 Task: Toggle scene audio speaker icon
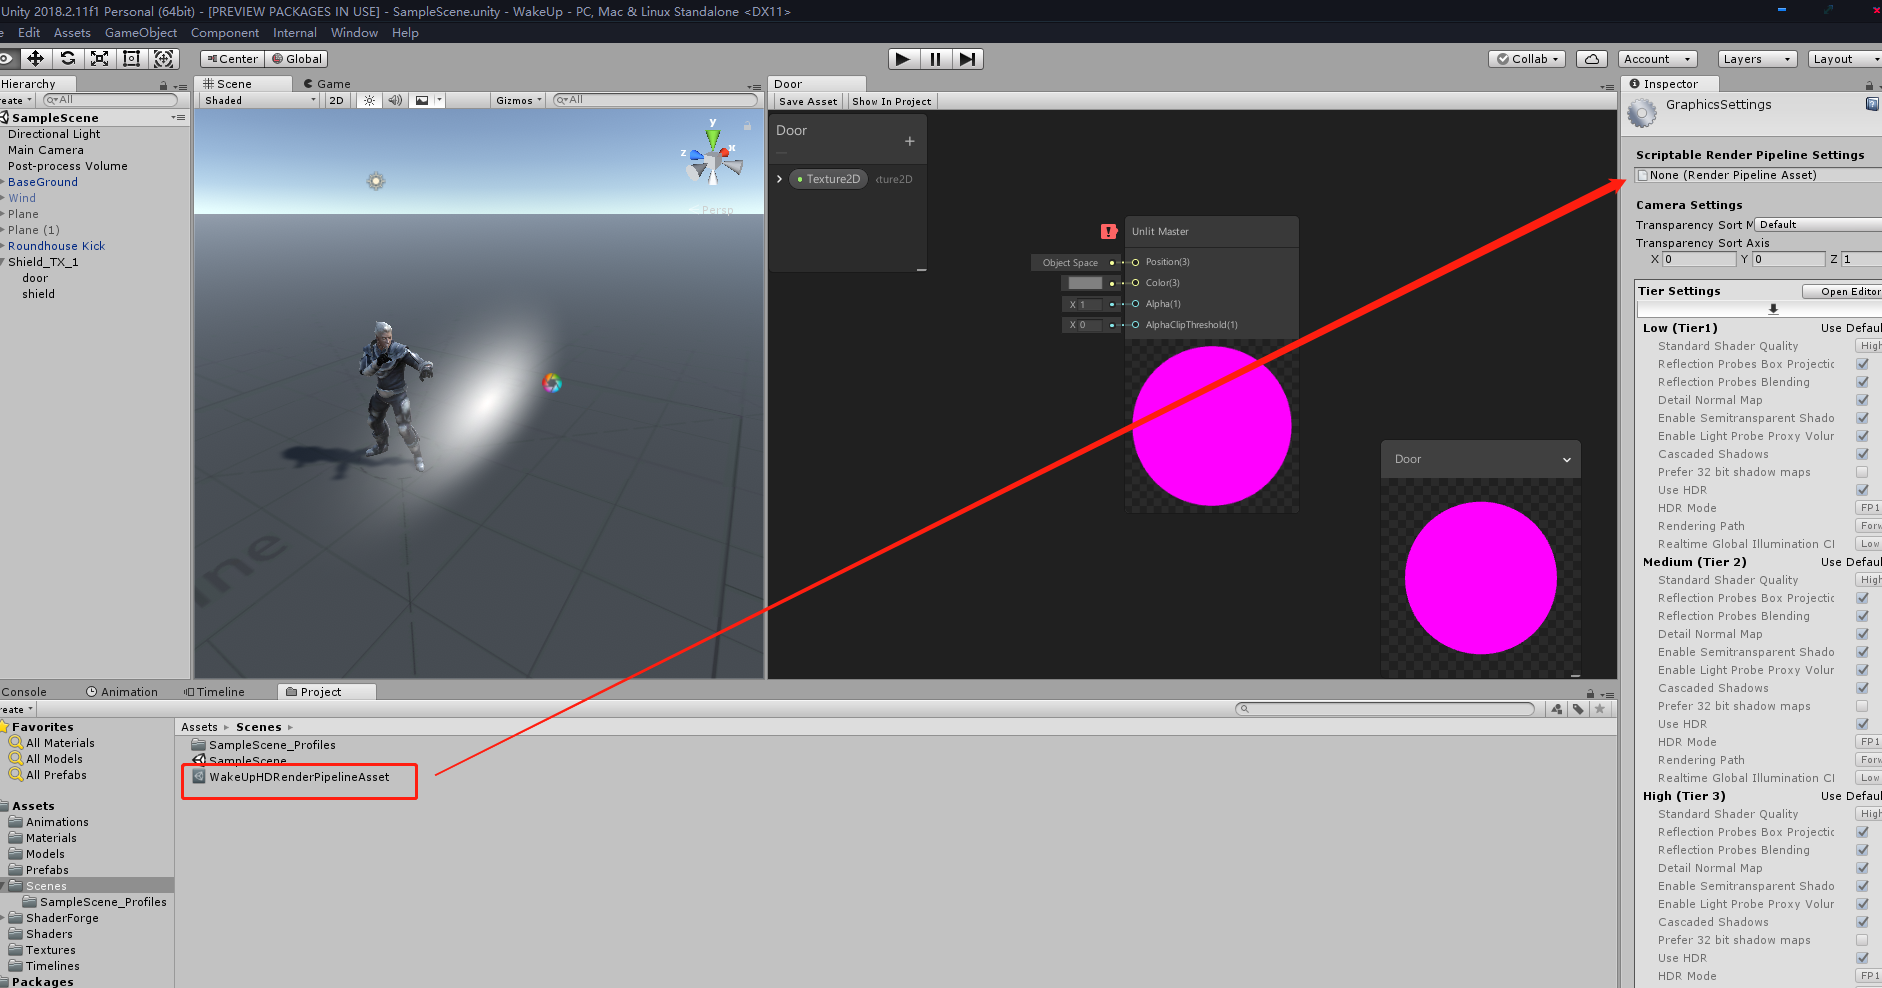click(x=395, y=100)
